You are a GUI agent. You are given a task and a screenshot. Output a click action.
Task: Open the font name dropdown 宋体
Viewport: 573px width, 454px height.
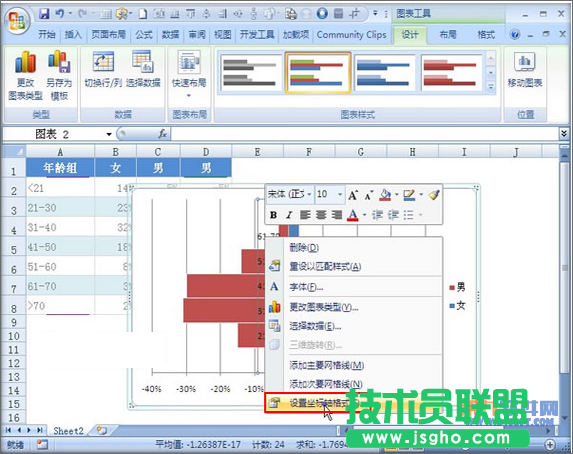309,194
